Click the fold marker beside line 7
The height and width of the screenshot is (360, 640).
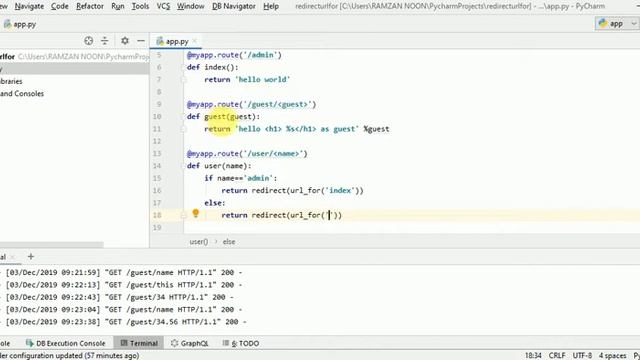click(183, 80)
